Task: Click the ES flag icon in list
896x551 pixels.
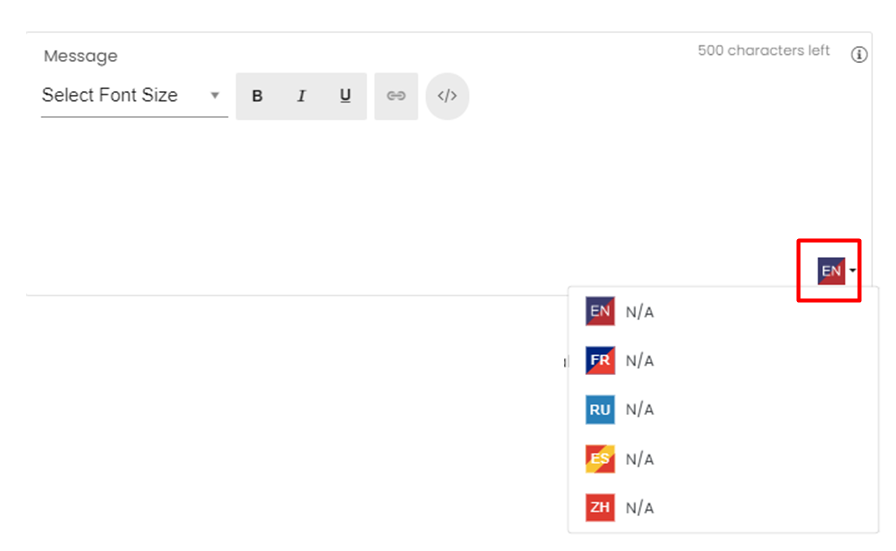Action: pyautogui.click(x=600, y=458)
